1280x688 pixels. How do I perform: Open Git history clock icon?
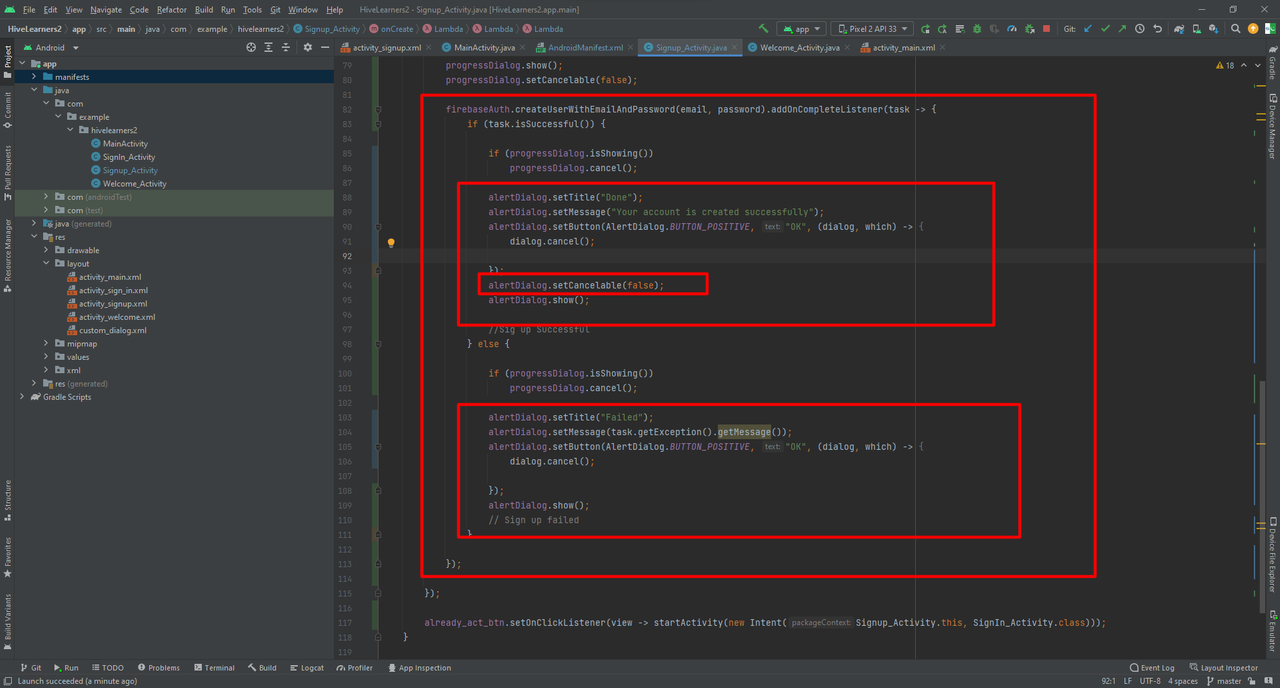1140,29
